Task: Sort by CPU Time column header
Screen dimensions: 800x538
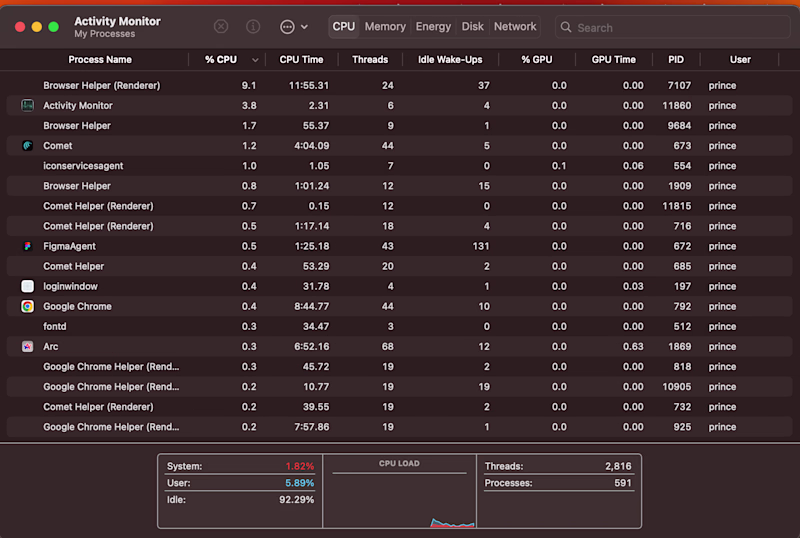Action: (x=302, y=60)
